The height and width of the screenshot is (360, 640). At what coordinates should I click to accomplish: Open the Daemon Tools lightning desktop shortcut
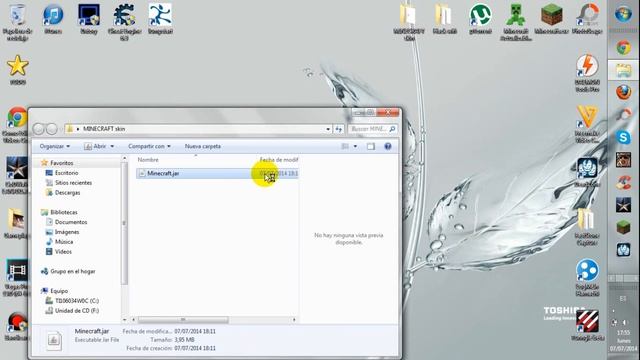point(587,73)
